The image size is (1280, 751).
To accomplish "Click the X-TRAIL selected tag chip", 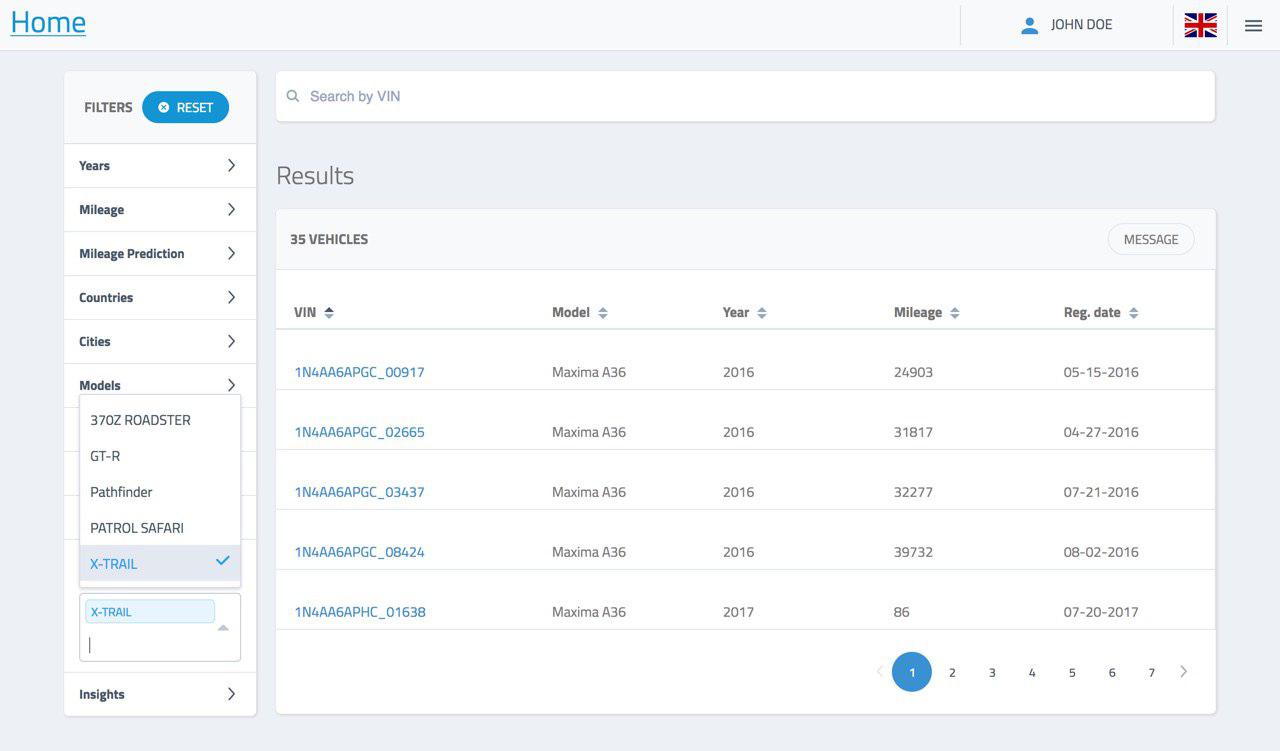I will tap(150, 611).
